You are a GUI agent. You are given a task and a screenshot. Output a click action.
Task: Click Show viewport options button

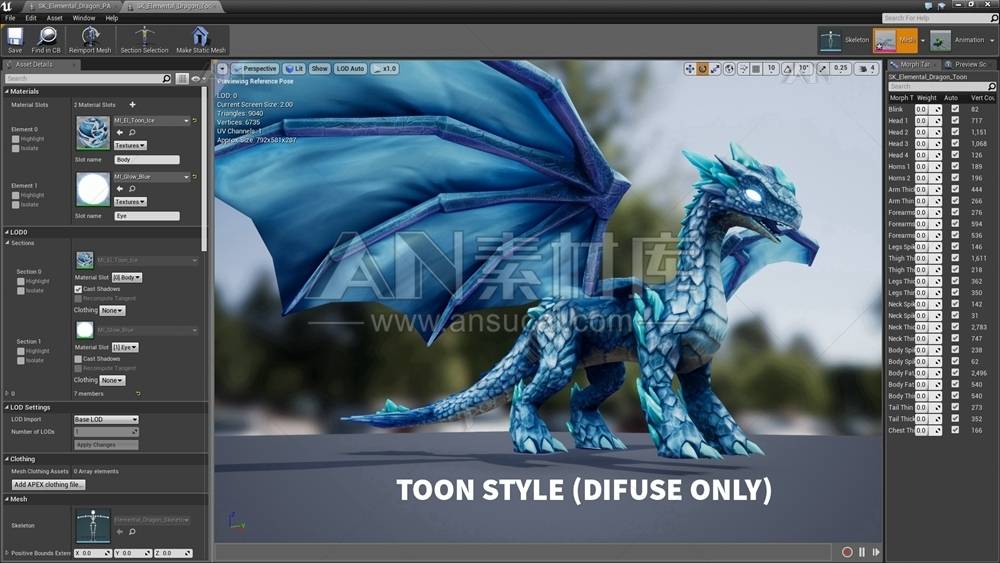[x=320, y=69]
